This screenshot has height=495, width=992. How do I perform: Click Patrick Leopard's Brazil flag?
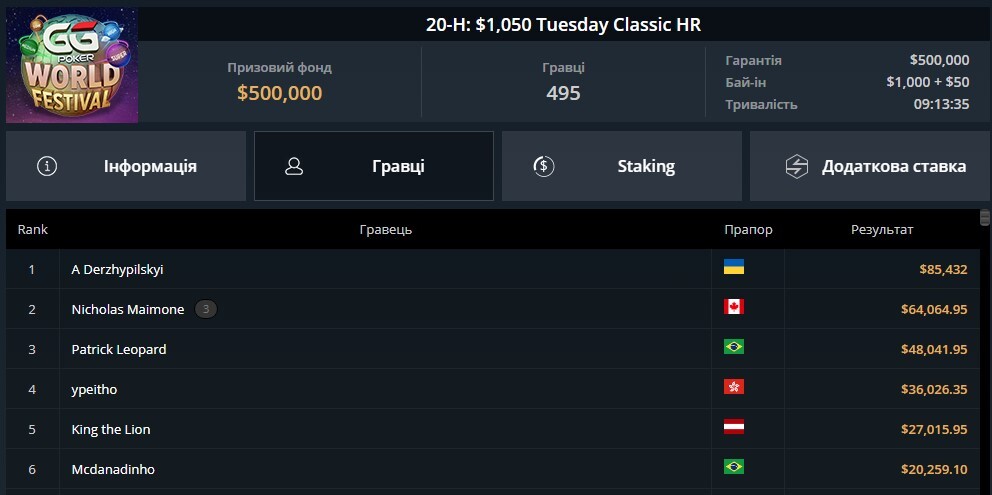(734, 347)
